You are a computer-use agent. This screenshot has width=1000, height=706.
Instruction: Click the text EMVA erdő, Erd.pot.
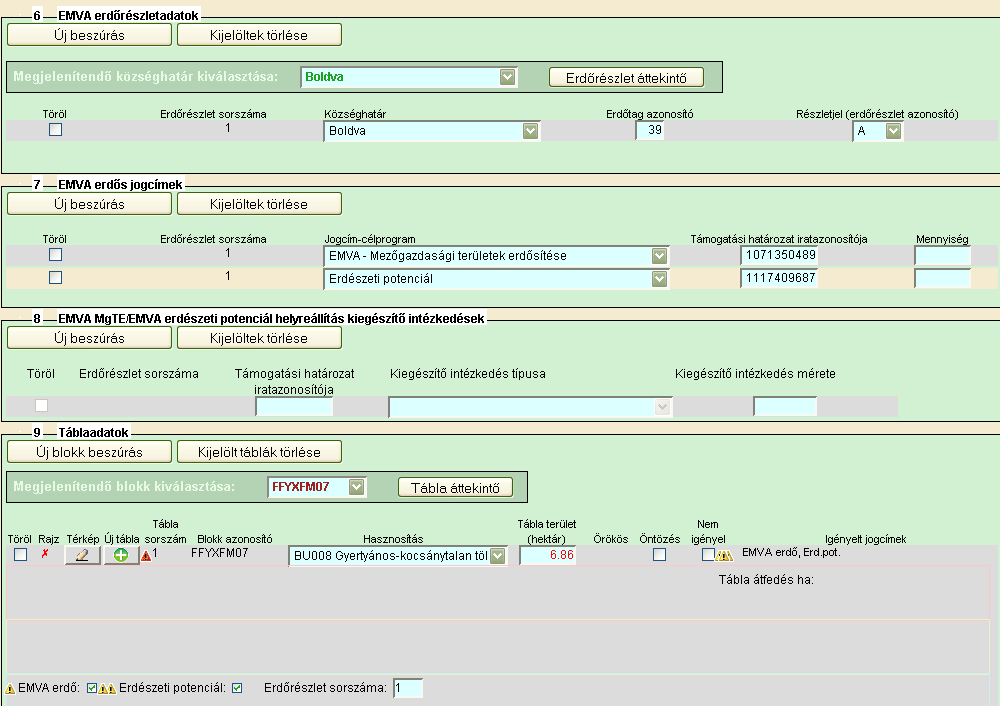click(x=791, y=552)
